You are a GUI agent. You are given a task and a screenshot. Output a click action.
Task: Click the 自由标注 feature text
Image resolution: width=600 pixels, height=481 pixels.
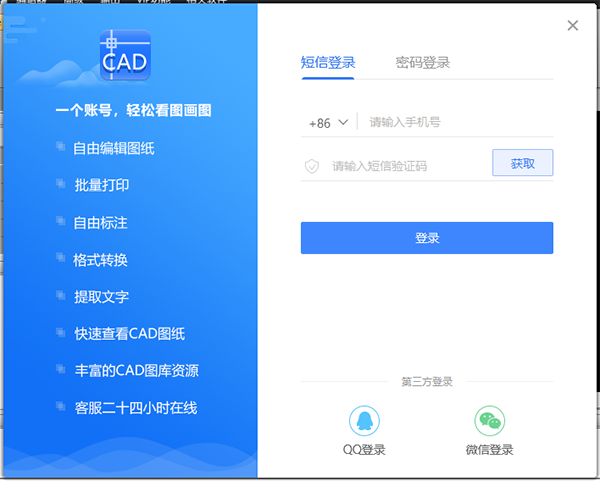coord(100,223)
